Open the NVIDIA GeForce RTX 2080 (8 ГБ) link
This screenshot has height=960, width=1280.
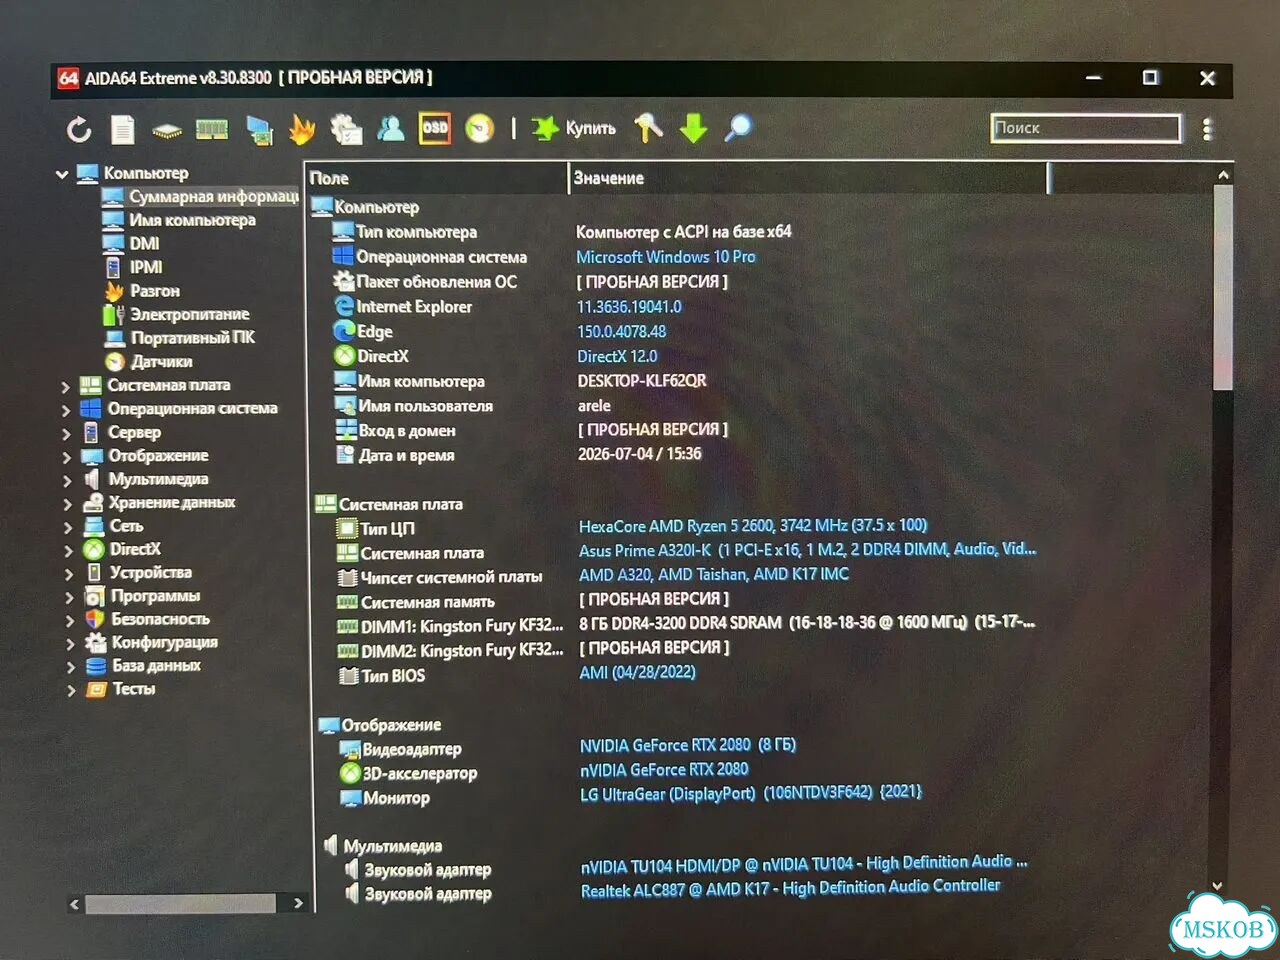pos(688,745)
